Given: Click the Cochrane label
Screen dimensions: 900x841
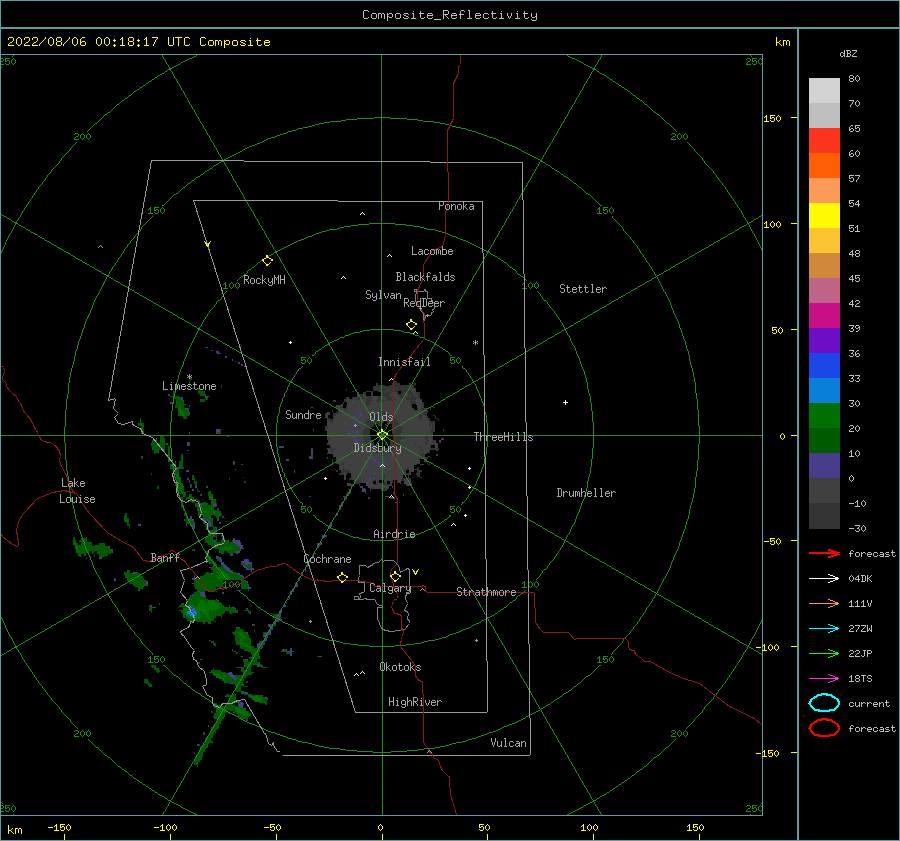Looking at the screenshot, I should click(x=327, y=559).
